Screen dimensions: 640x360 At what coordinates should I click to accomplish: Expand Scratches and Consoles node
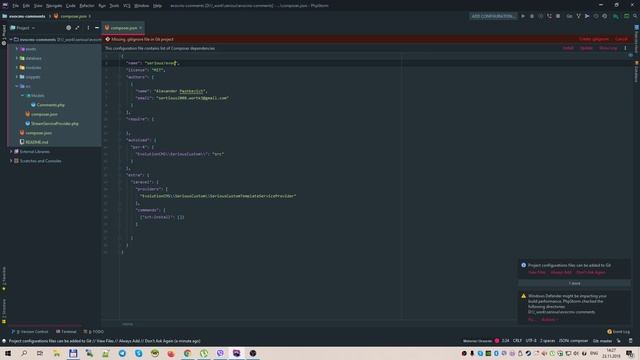(x=11, y=161)
